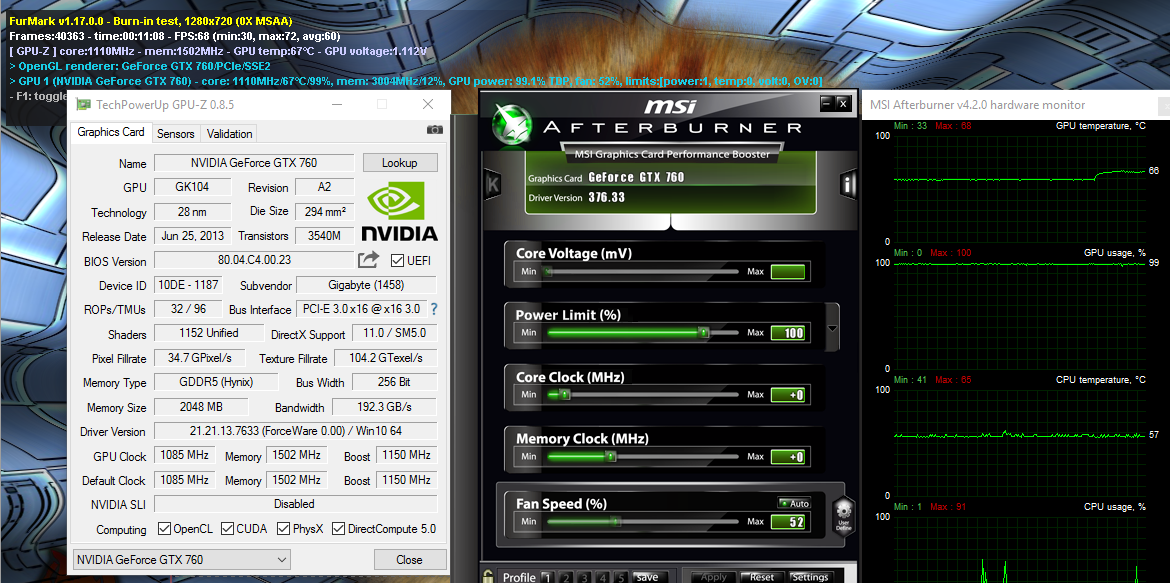The height and width of the screenshot is (583, 1170).
Task: Click the Memory Type field GDDR5 (Hynix)
Action: point(216,382)
